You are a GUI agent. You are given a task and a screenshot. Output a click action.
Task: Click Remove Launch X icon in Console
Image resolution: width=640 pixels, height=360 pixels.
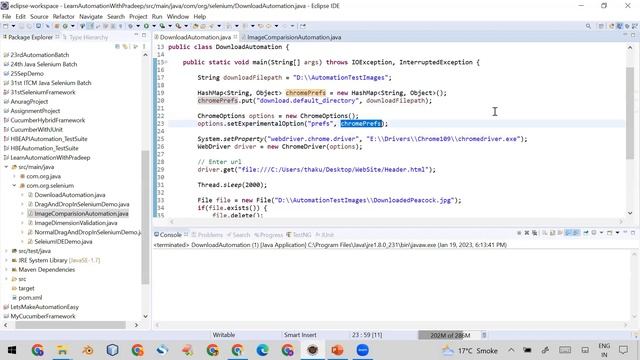pyautogui.click(x=527, y=233)
